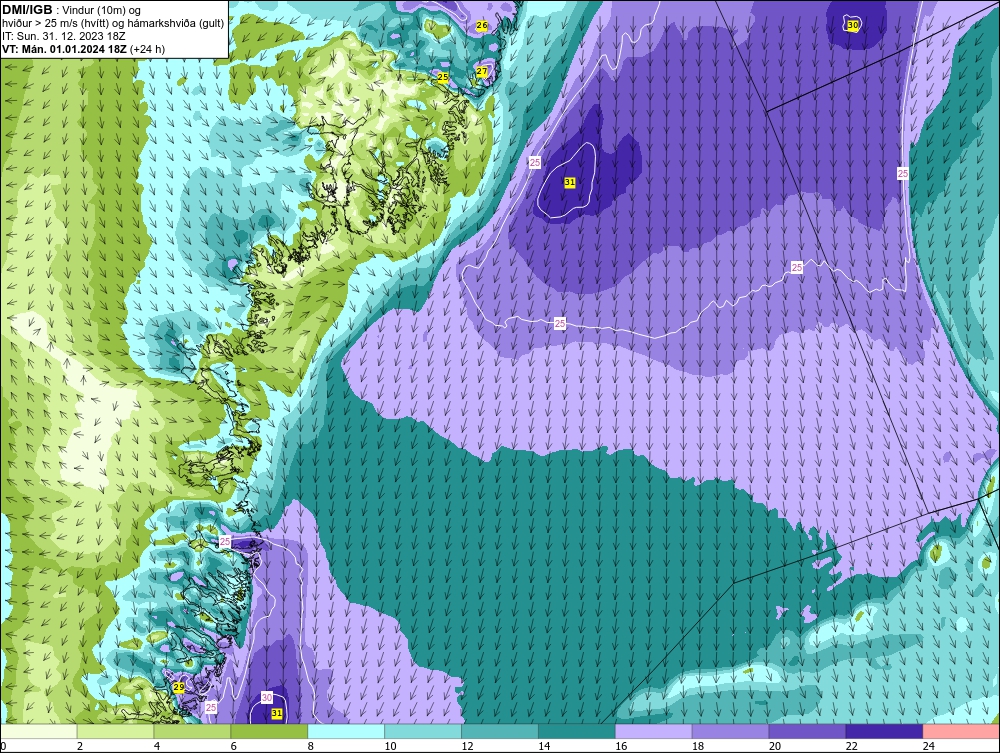Click the yellow 31 marker beside white 30 label
The width and height of the screenshot is (1000, 753).
[x=276, y=713]
